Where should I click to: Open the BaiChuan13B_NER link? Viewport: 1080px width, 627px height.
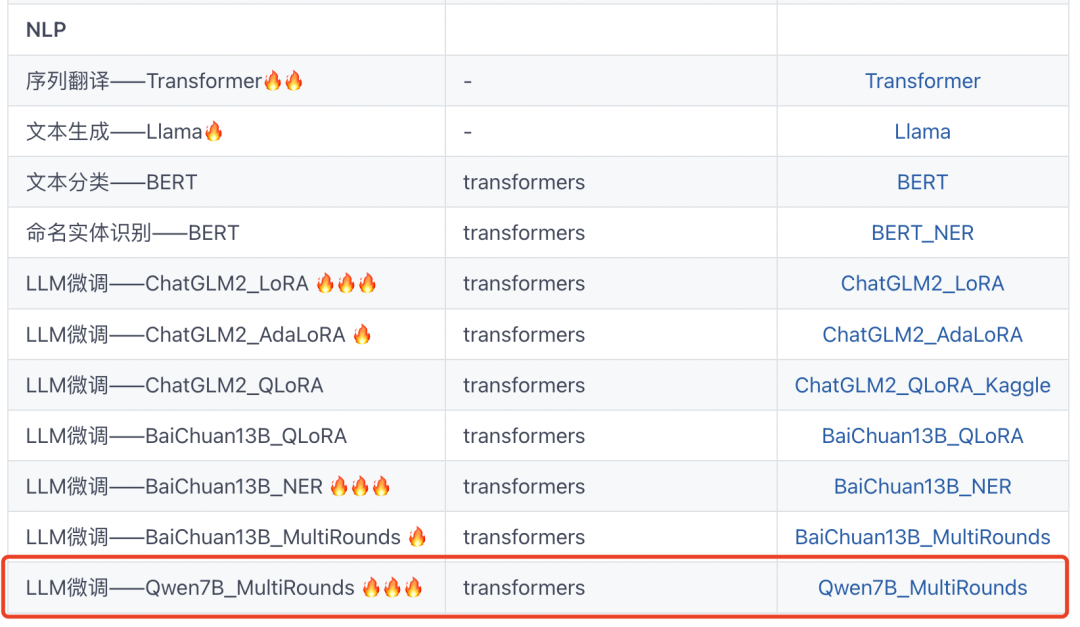click(922, 486)
